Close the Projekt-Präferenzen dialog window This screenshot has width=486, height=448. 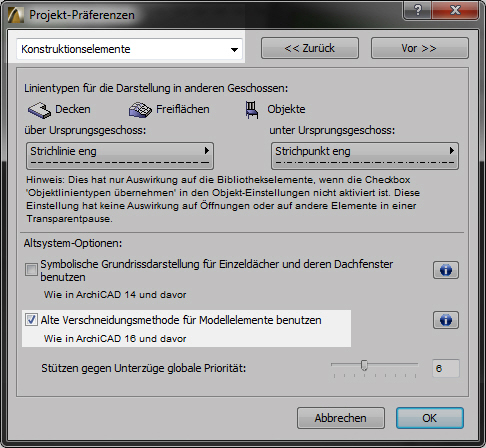tap(455, 10)
